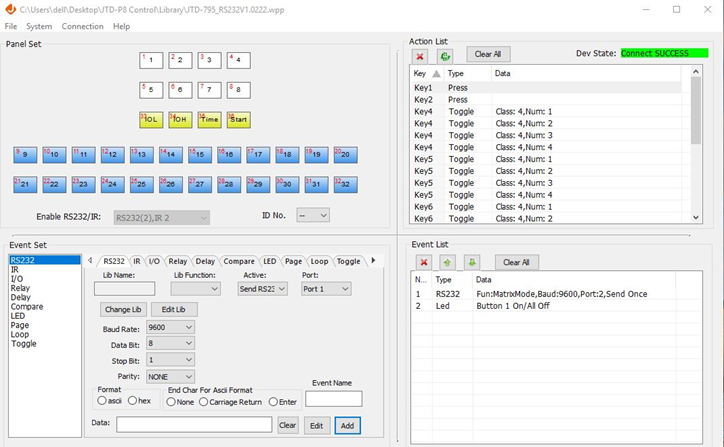Select yellow Start panel key
724x447 pixels.
tap(238, 120)
